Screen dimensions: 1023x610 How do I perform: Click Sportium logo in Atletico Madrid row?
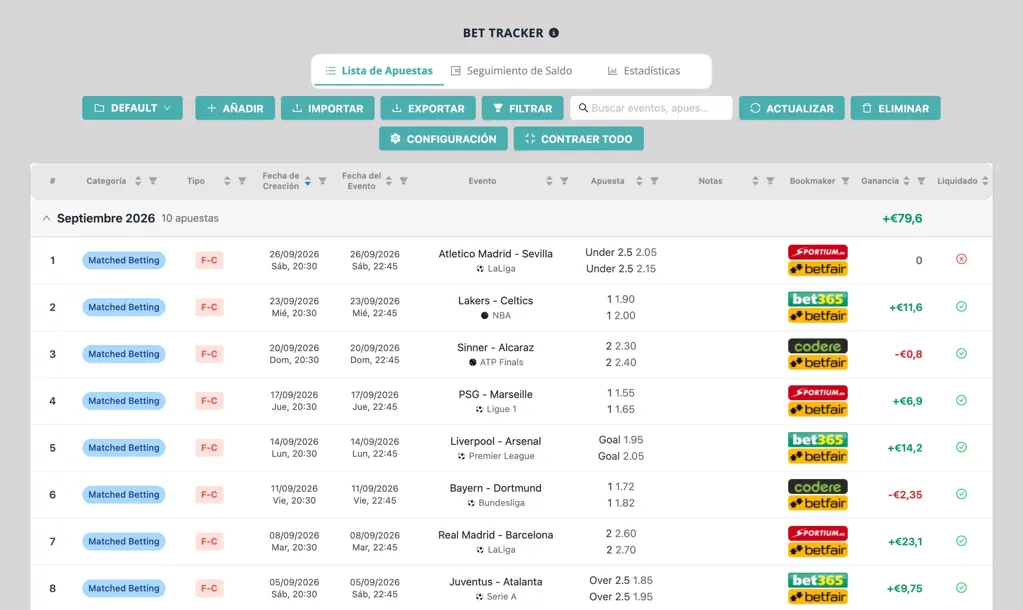(817, 252)
